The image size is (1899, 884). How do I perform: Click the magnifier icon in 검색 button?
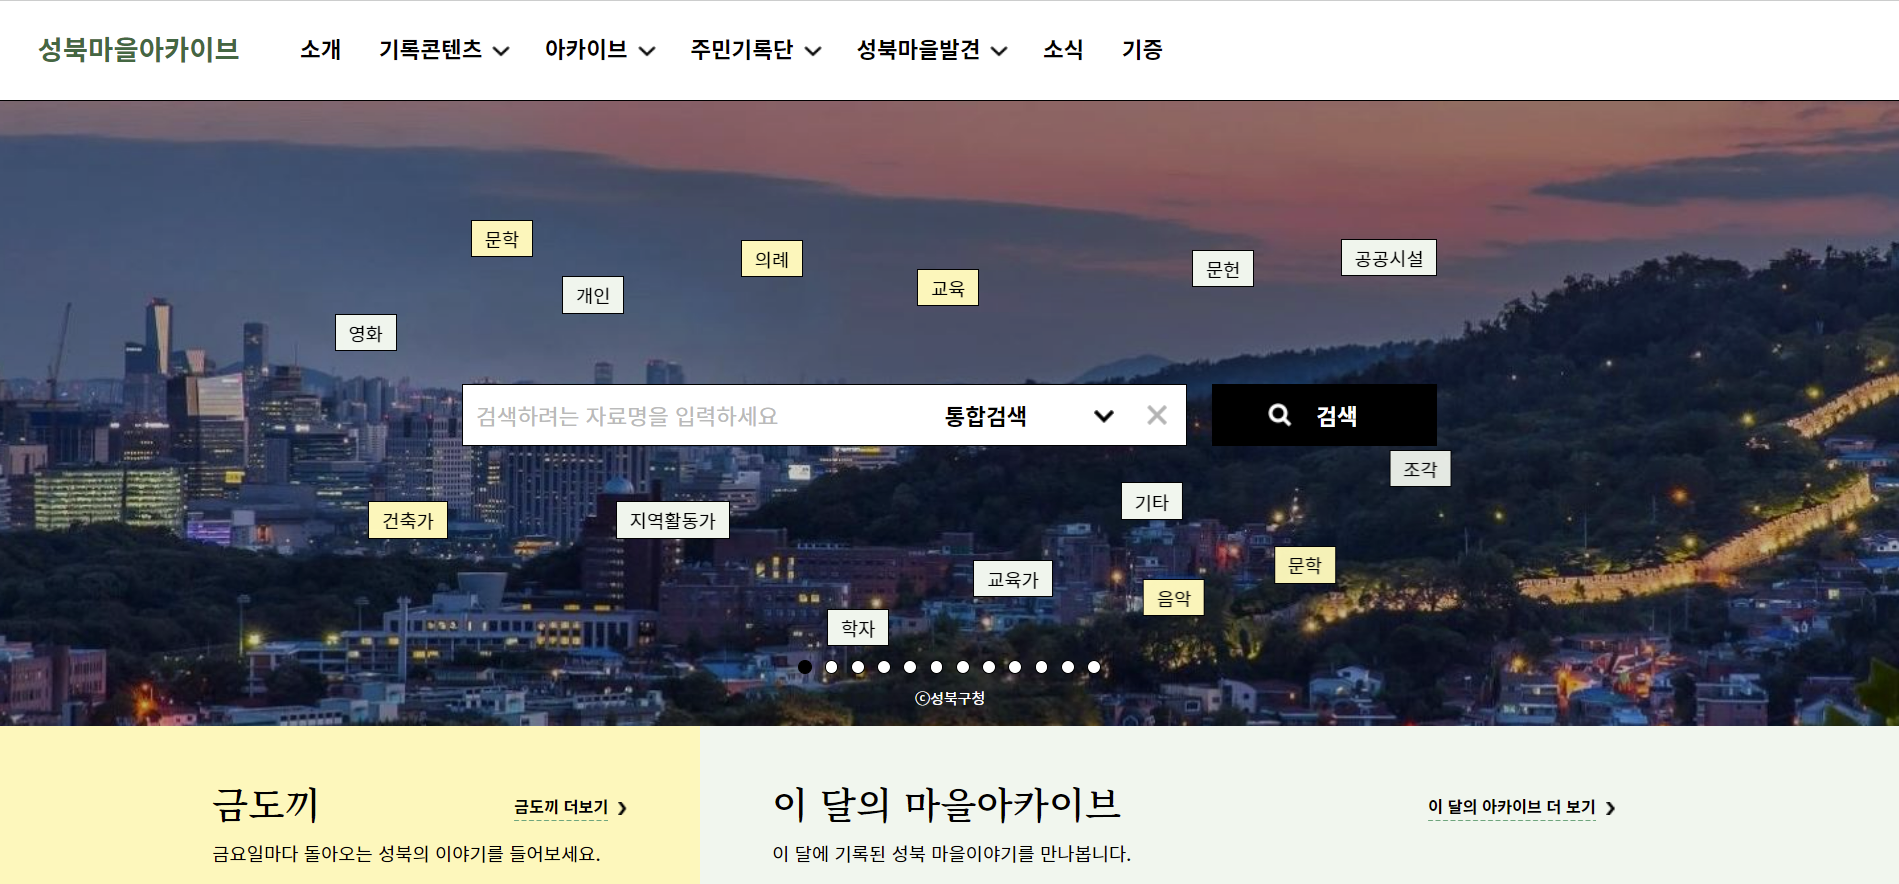coord(1279,415)
